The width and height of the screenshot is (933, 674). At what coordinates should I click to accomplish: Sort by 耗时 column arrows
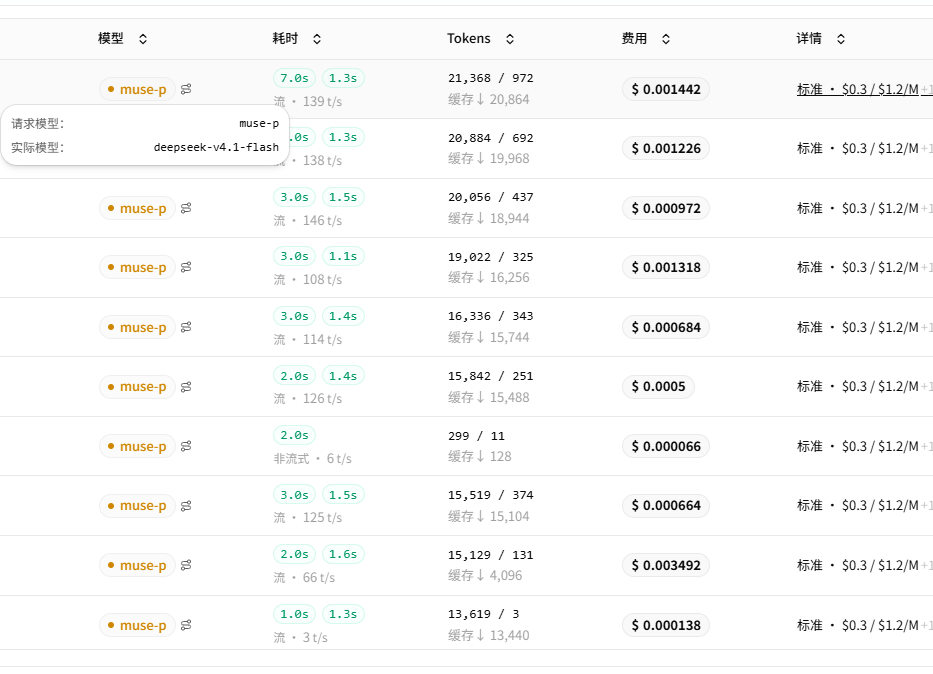(x=317, y=39)
